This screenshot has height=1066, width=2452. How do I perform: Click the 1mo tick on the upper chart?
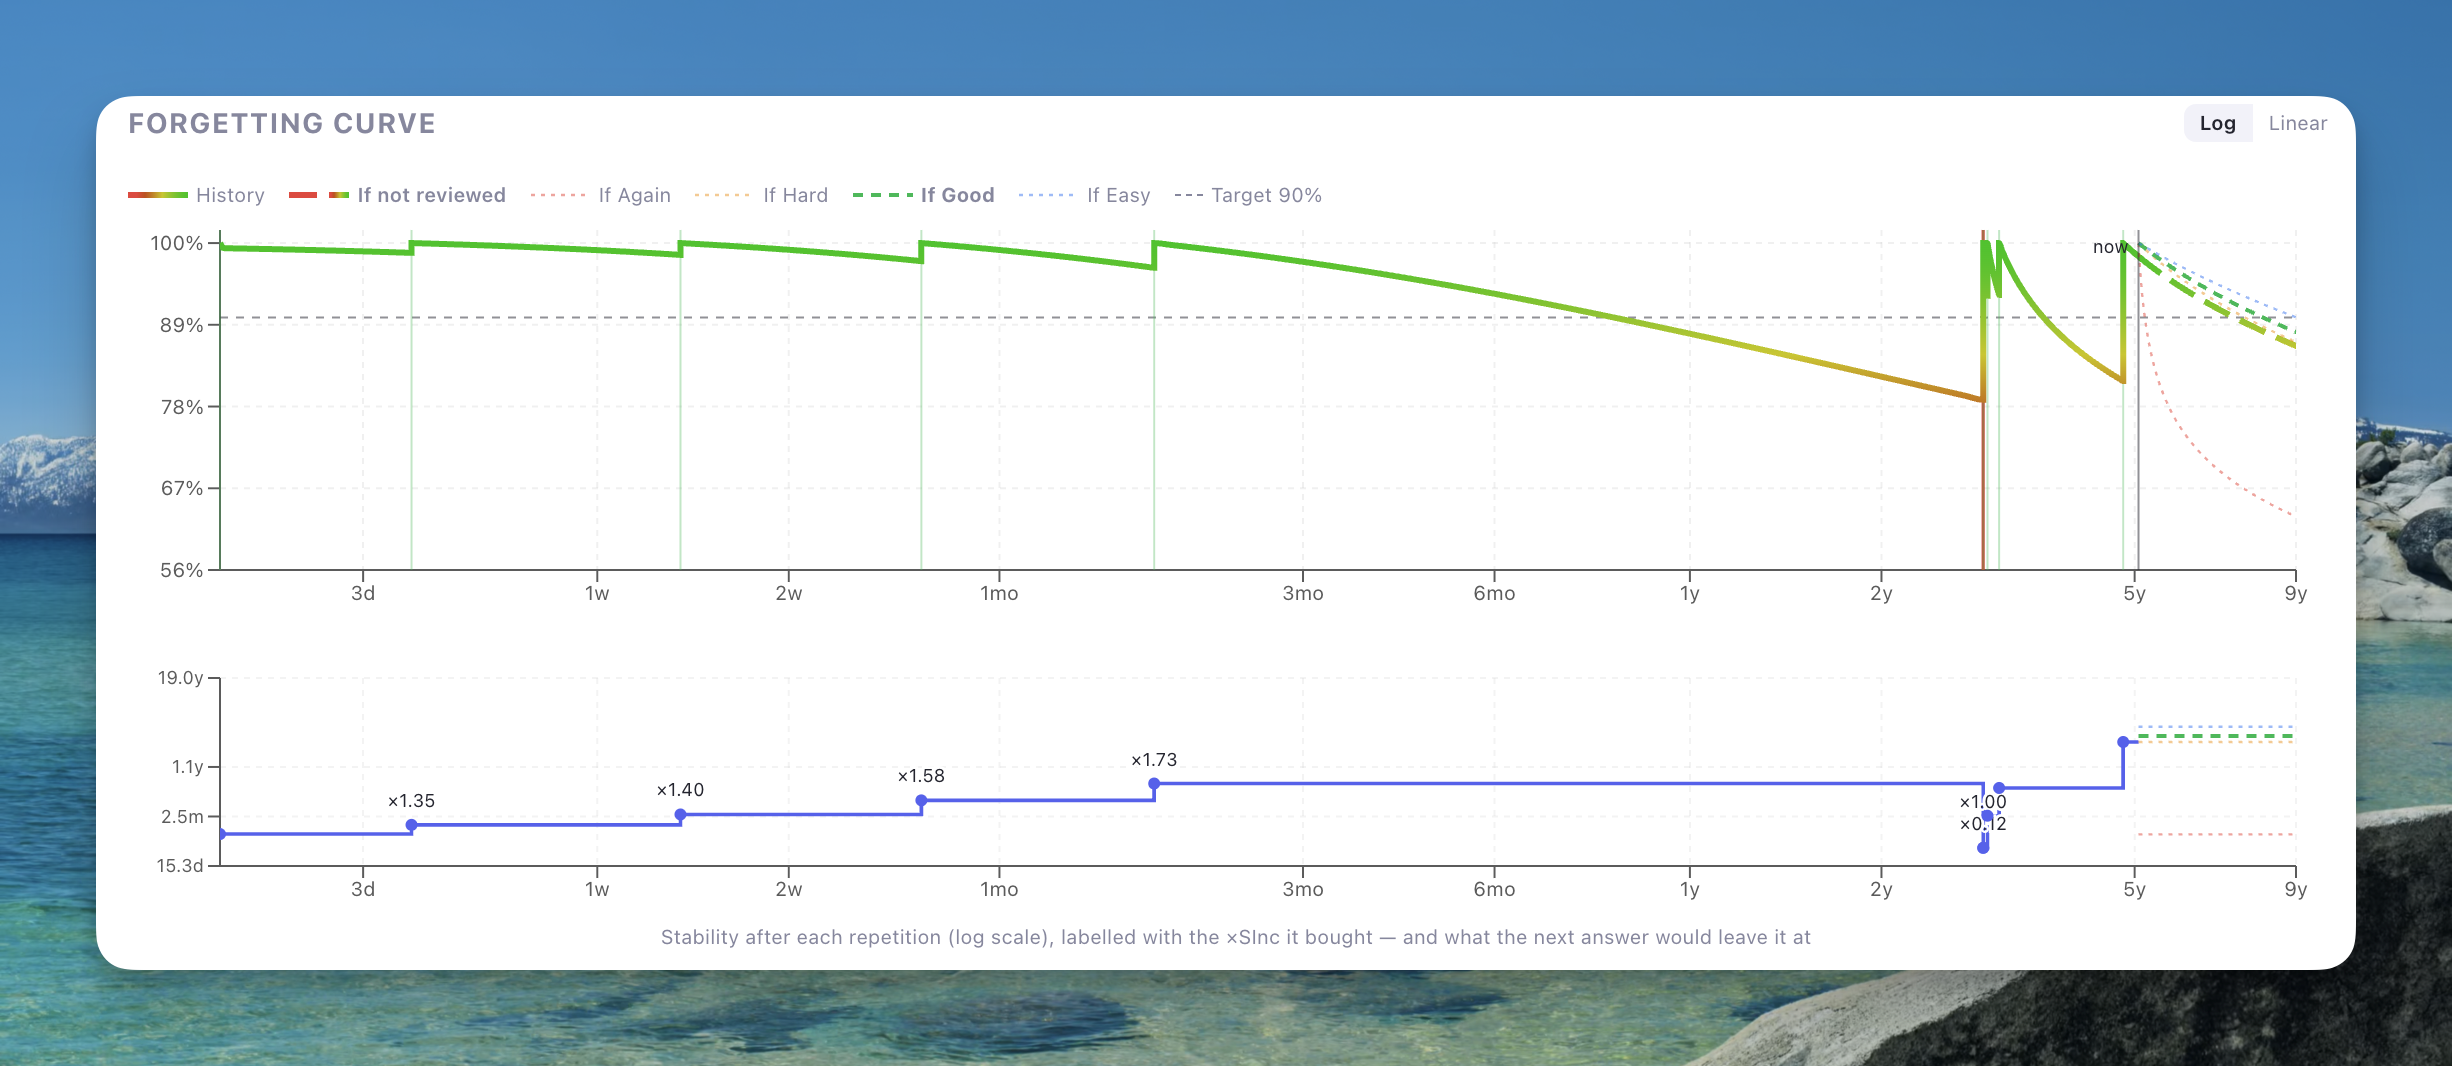point(999,594)
